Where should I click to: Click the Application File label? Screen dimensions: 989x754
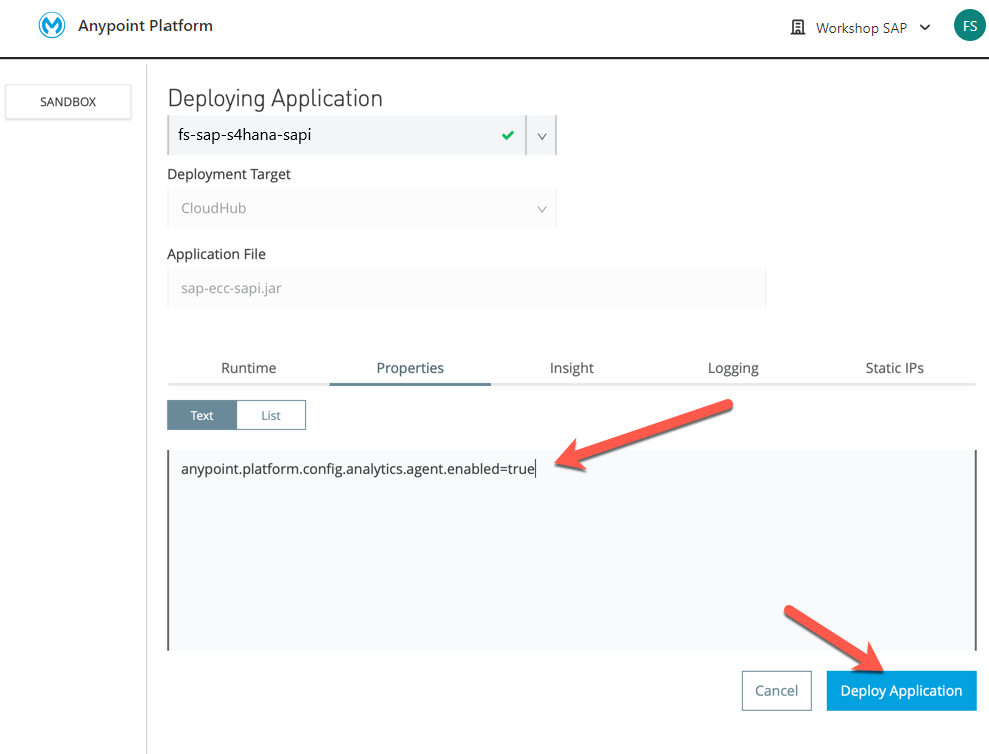216,254
